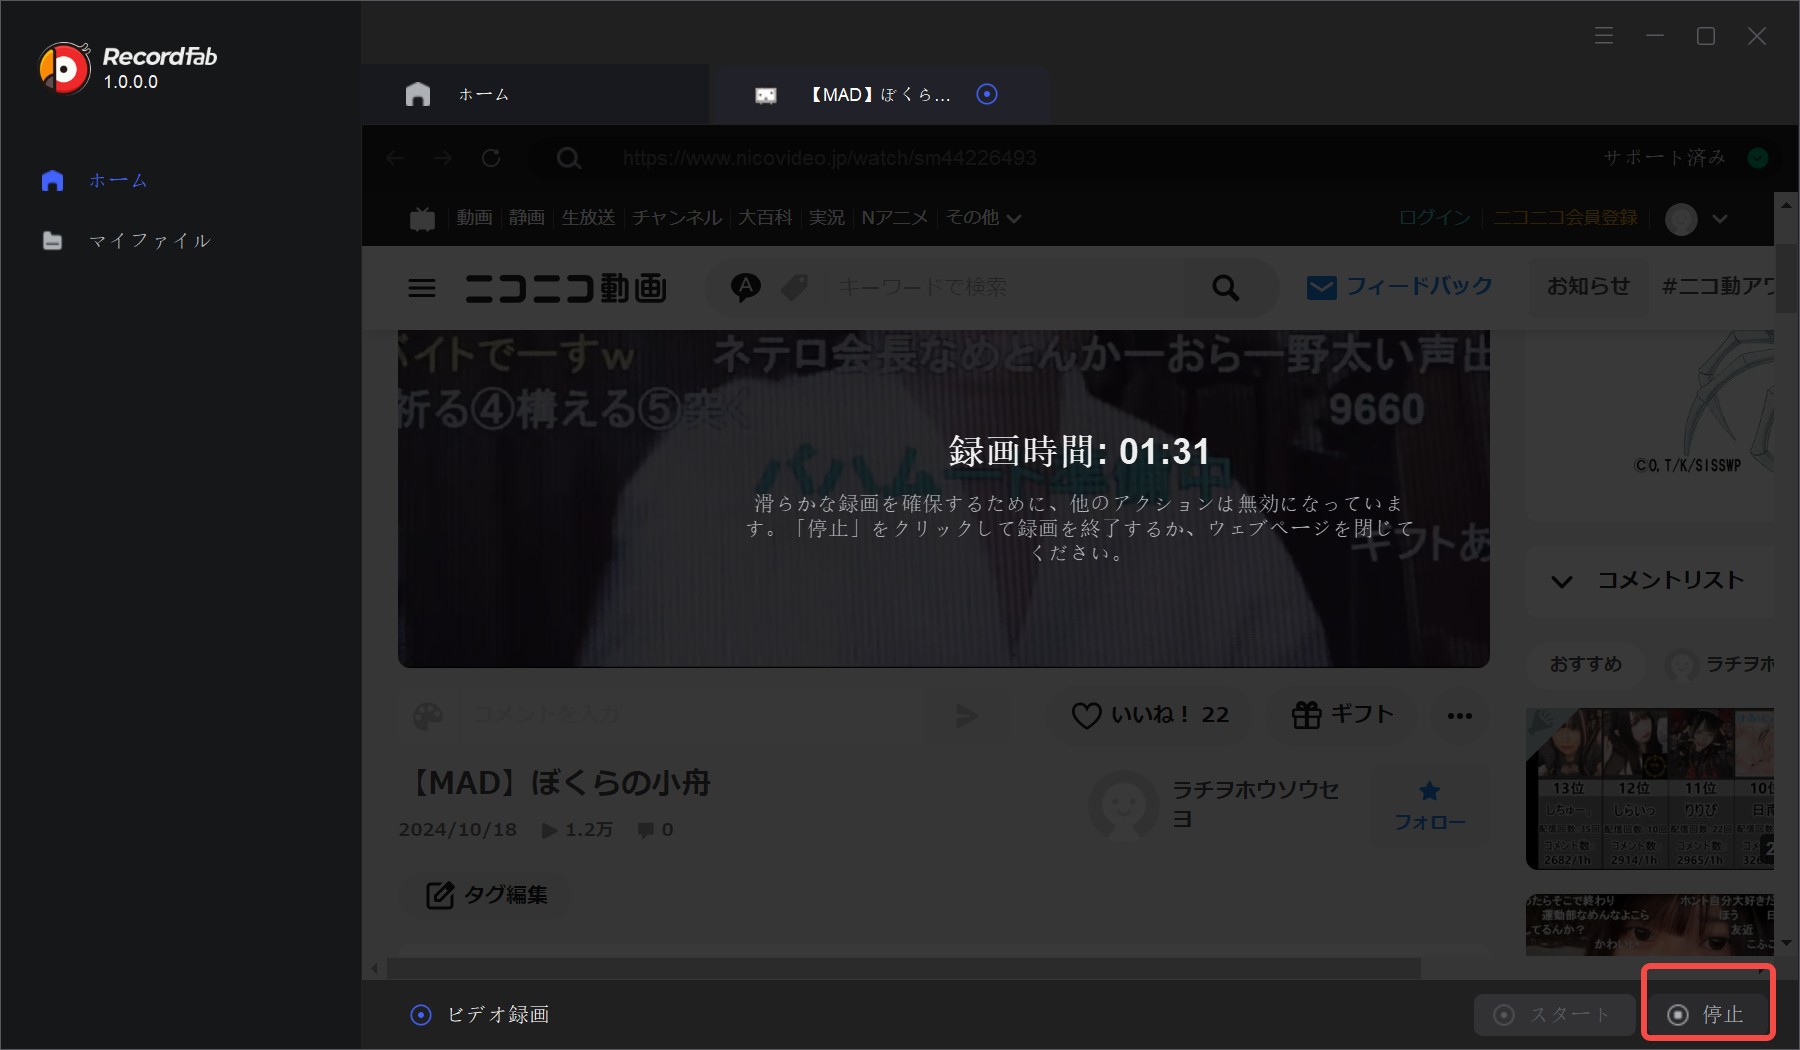This screenshot has height=1050, width=1800.
Task: Click the user avatar icon
Action: [1681, 219]
